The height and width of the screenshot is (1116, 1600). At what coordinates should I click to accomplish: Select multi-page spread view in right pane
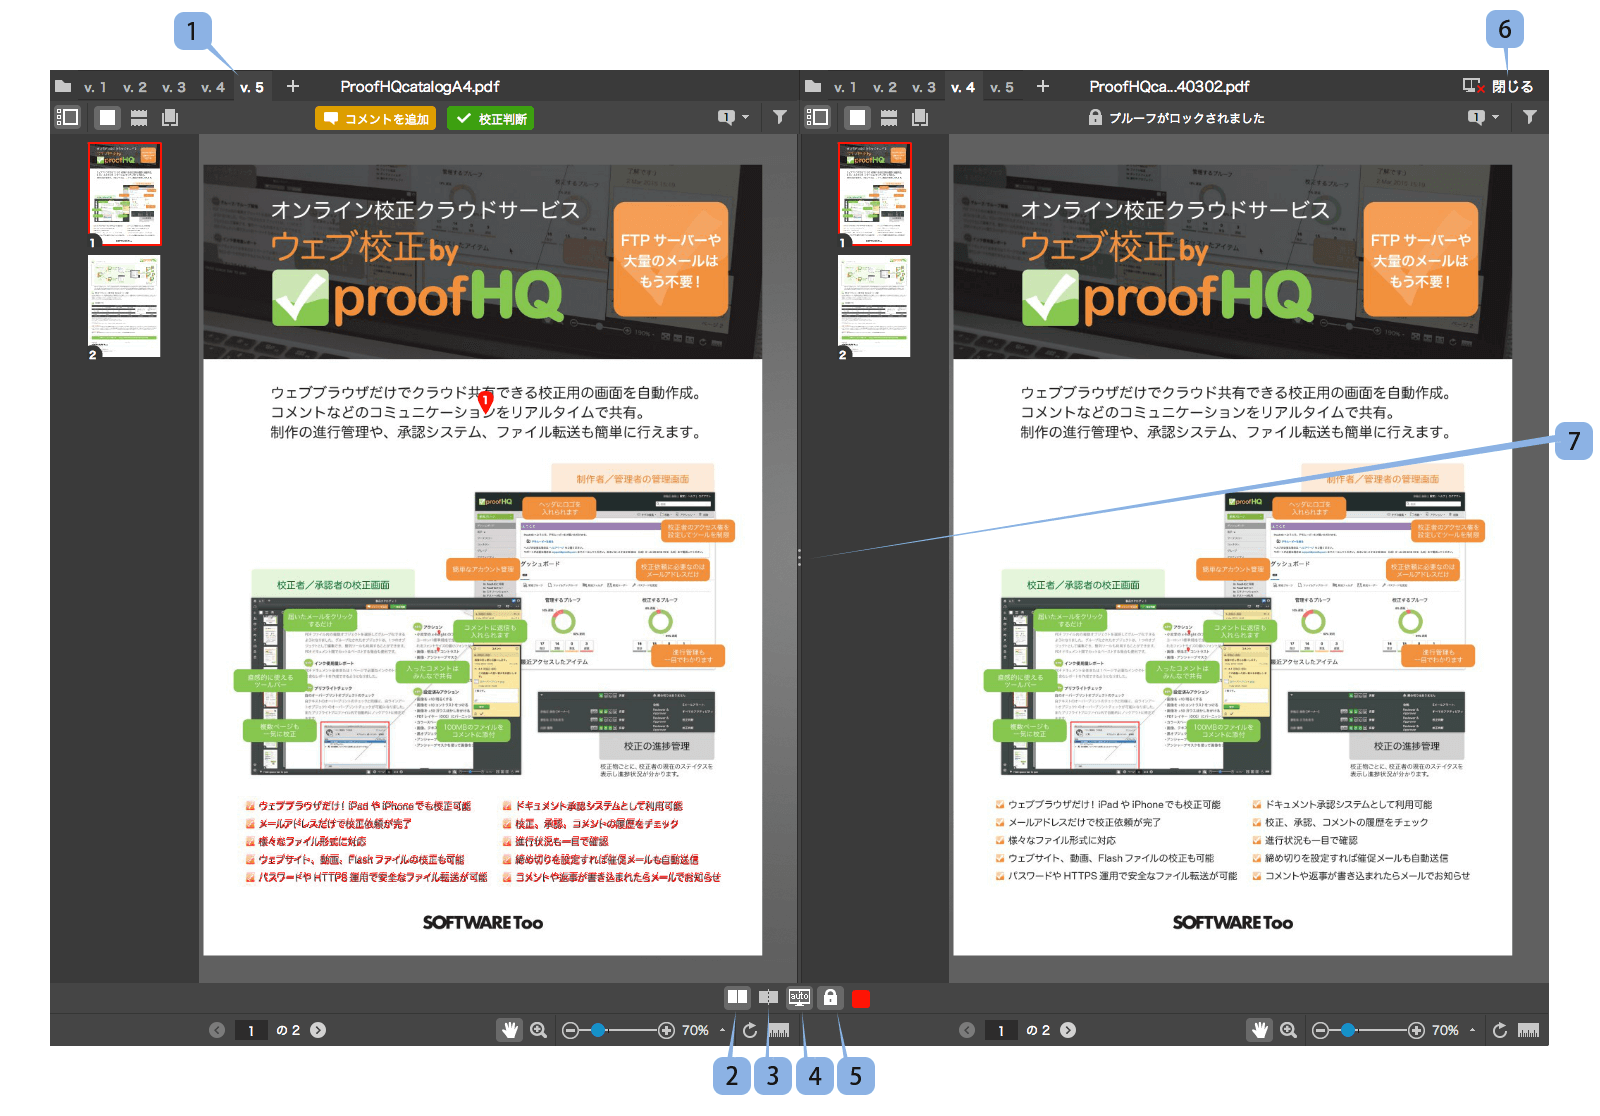[920, 117]
